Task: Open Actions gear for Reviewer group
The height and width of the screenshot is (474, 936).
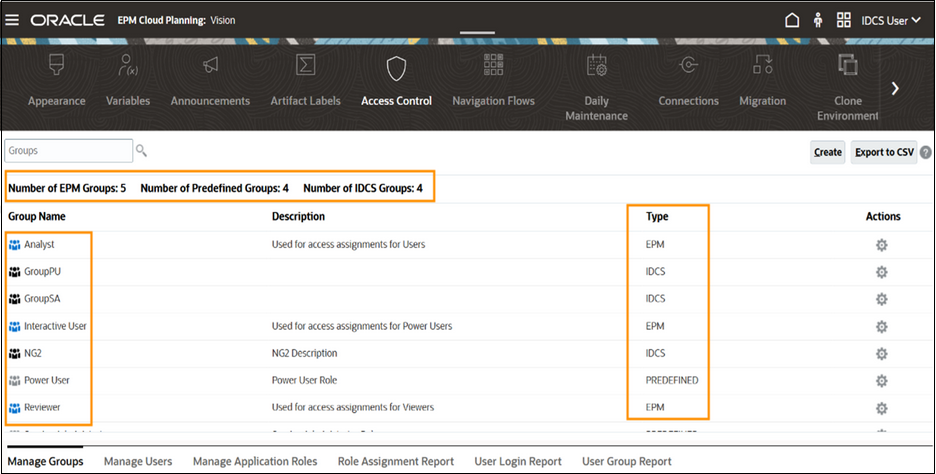Action: pyautogui.click(x=882, y=408)
